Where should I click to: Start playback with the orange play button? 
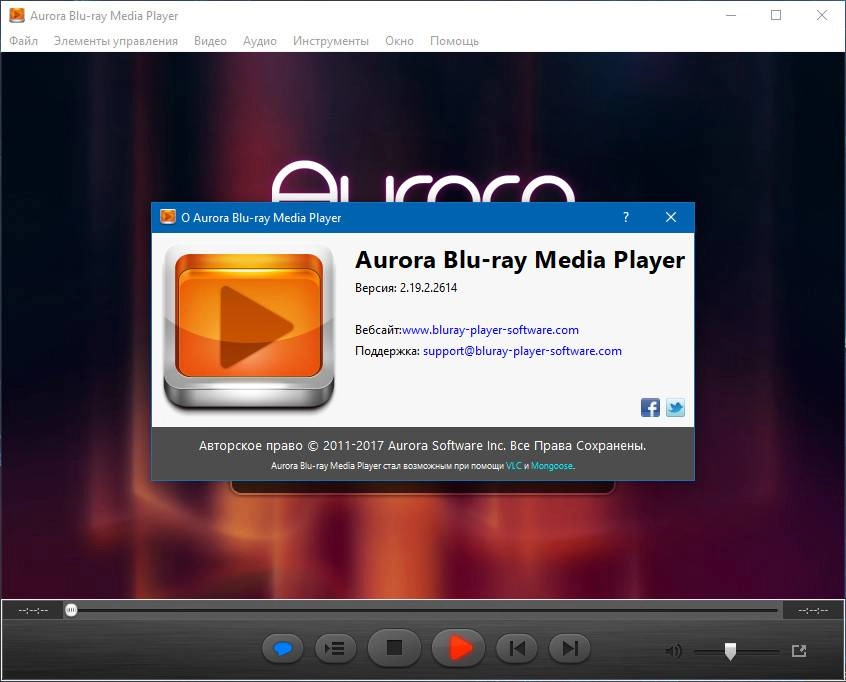[x=458, y=647]
